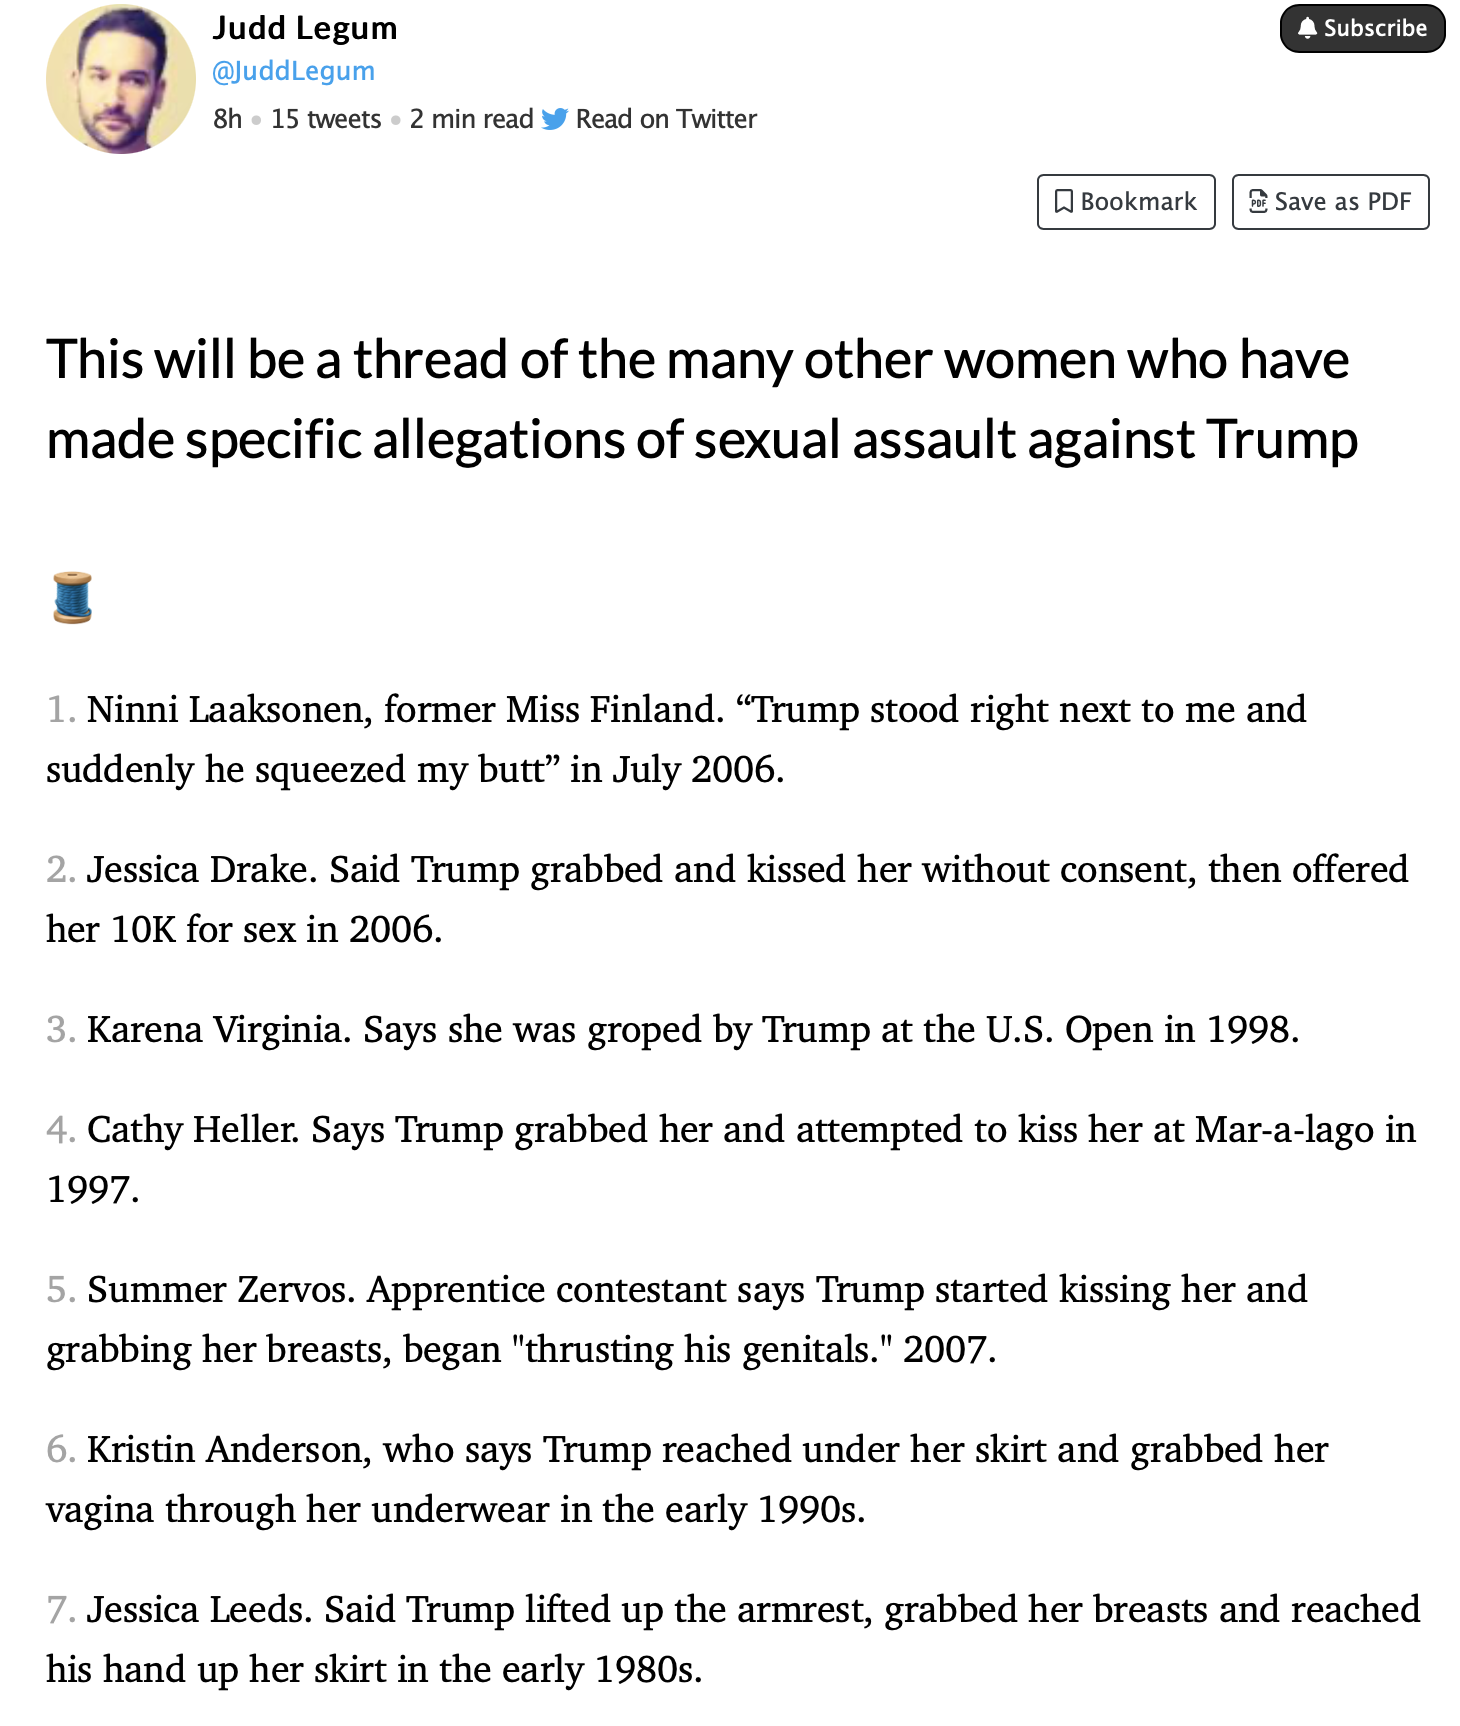
Task: Select tweet 2 about Jessica Drake
Action: (726, 899)
